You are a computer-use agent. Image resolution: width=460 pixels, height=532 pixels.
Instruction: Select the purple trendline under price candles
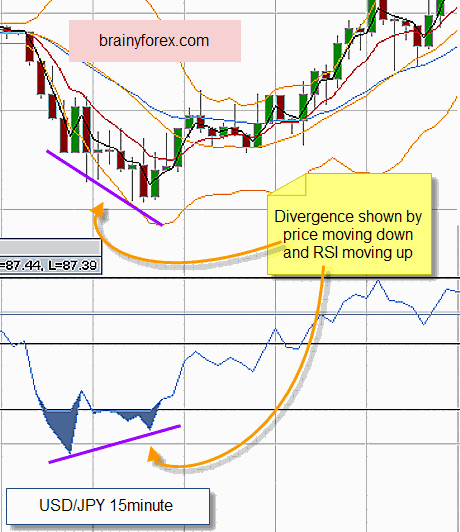[x=104, y=188]
